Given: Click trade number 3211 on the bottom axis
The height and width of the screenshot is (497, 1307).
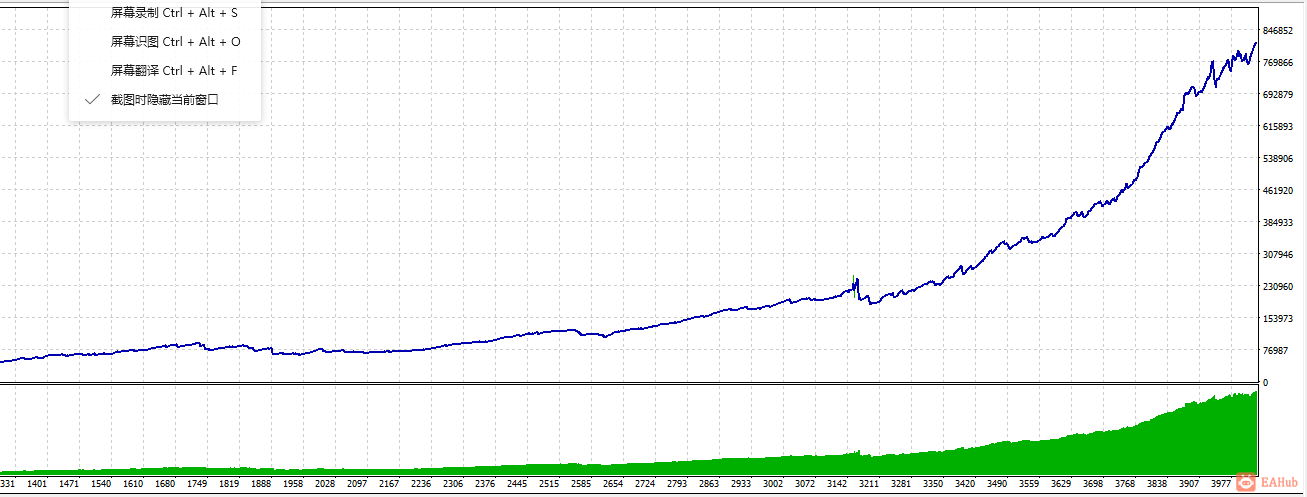Looking at the screenshot, I should (869, 484).
